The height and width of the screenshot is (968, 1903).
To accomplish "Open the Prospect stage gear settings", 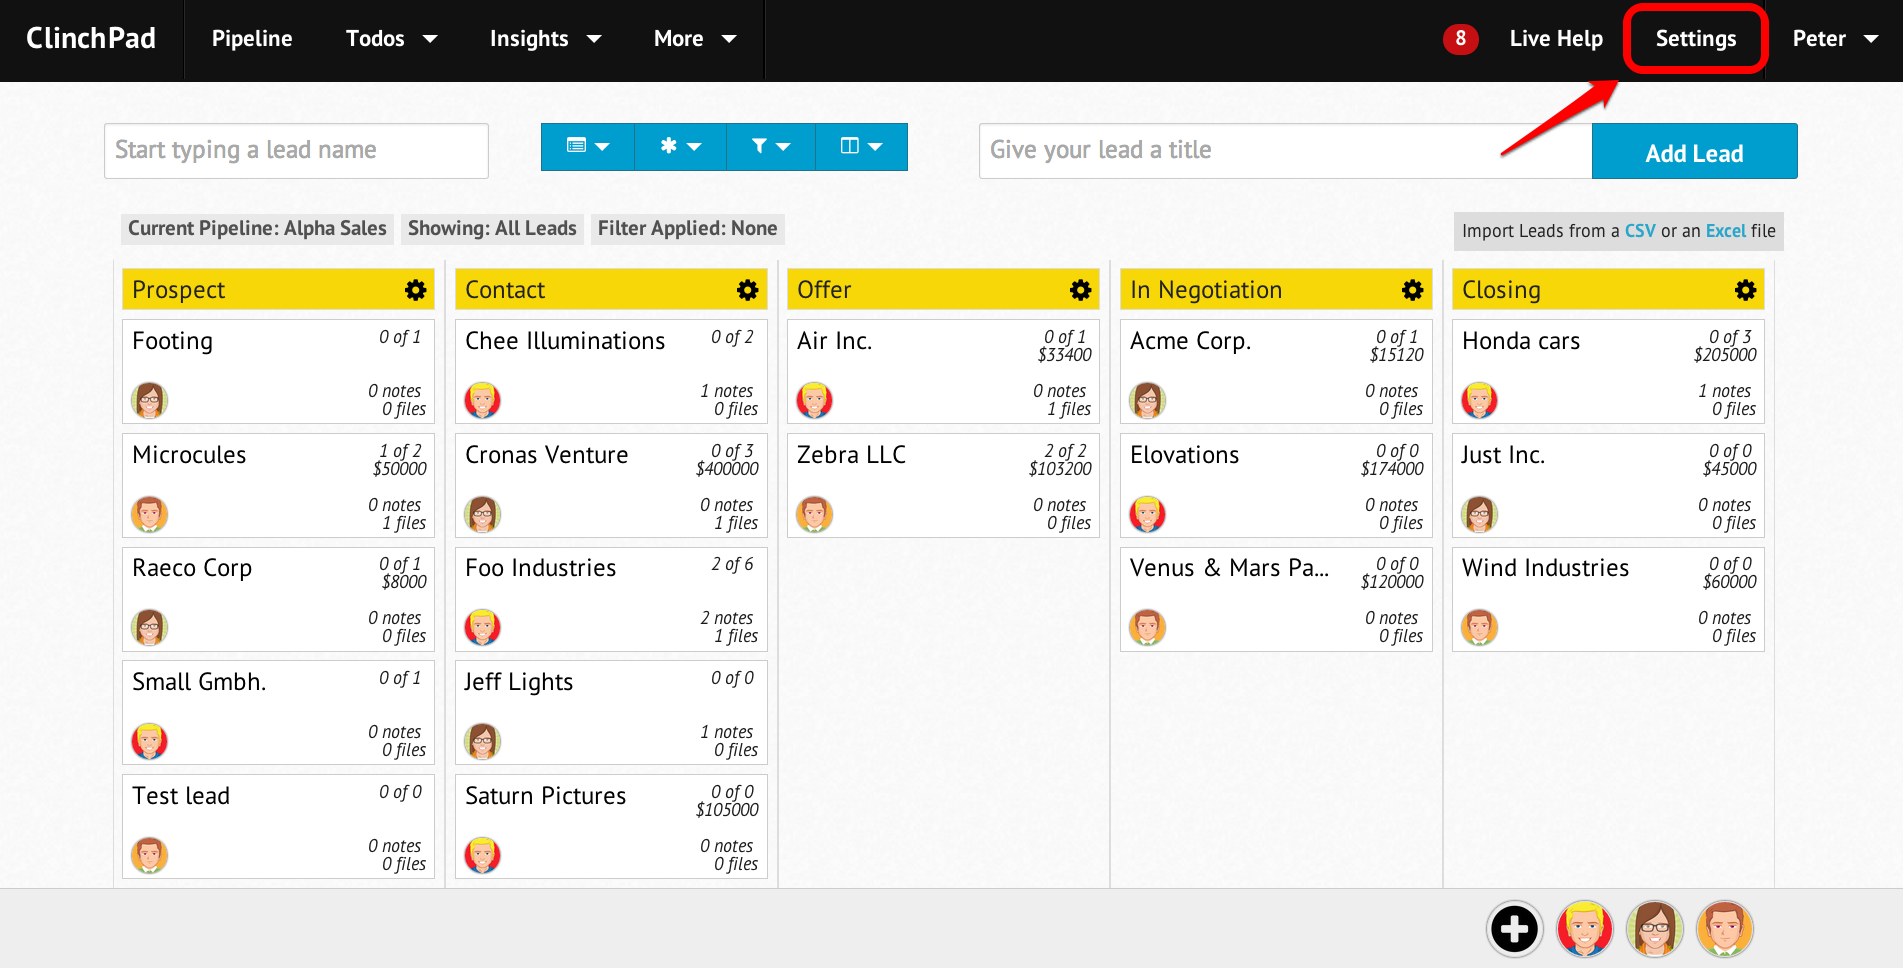I will [x=415, y=290].
